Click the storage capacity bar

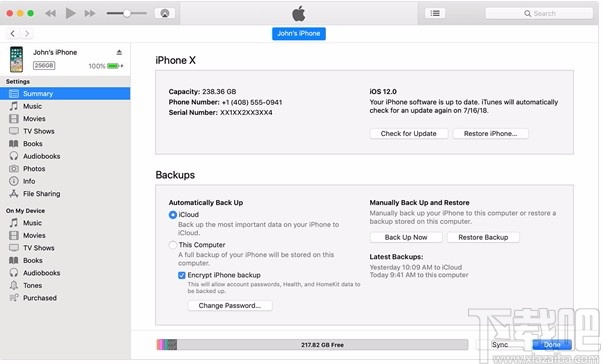[x=312, y=345]
